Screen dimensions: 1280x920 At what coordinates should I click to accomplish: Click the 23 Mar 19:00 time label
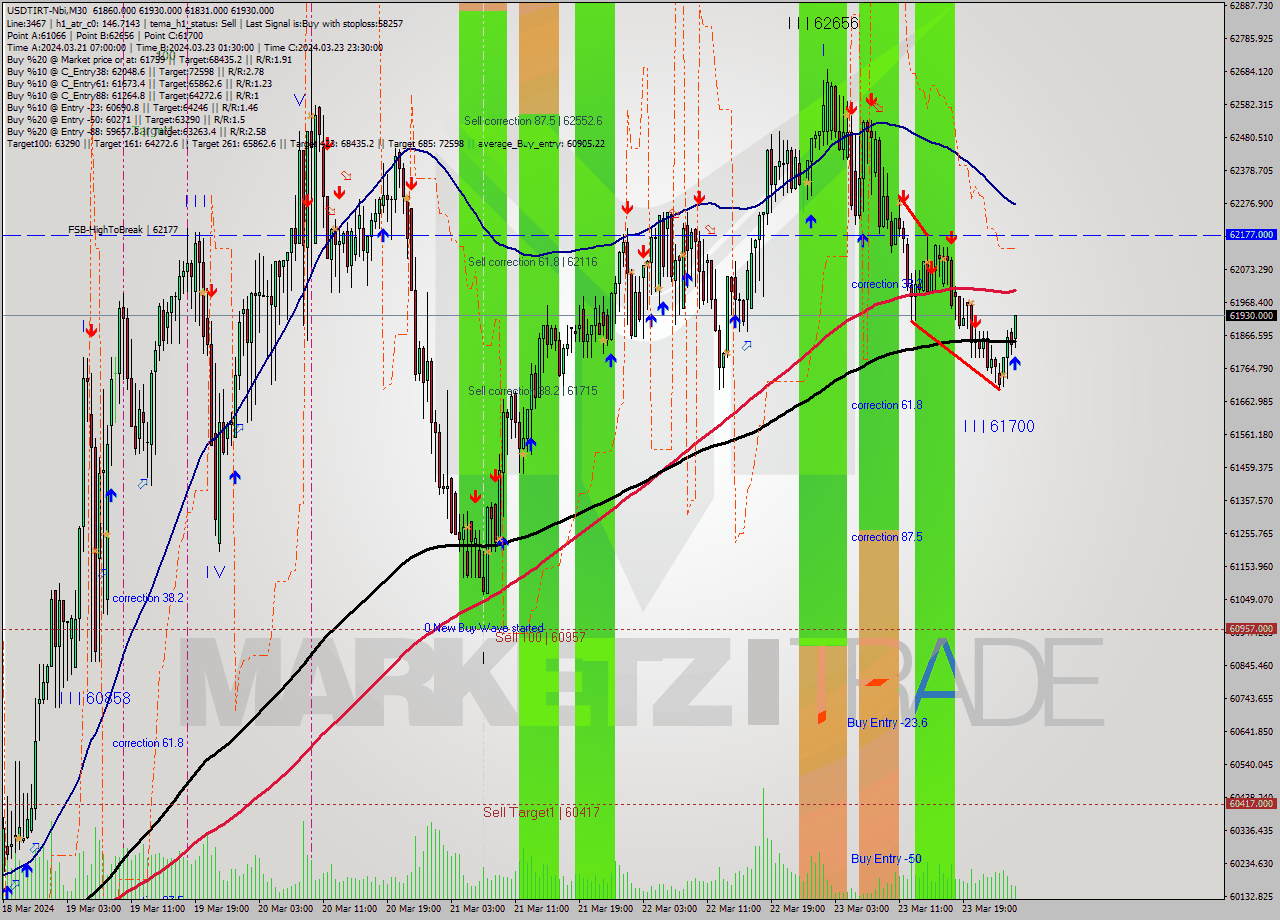tap(989, 910)
